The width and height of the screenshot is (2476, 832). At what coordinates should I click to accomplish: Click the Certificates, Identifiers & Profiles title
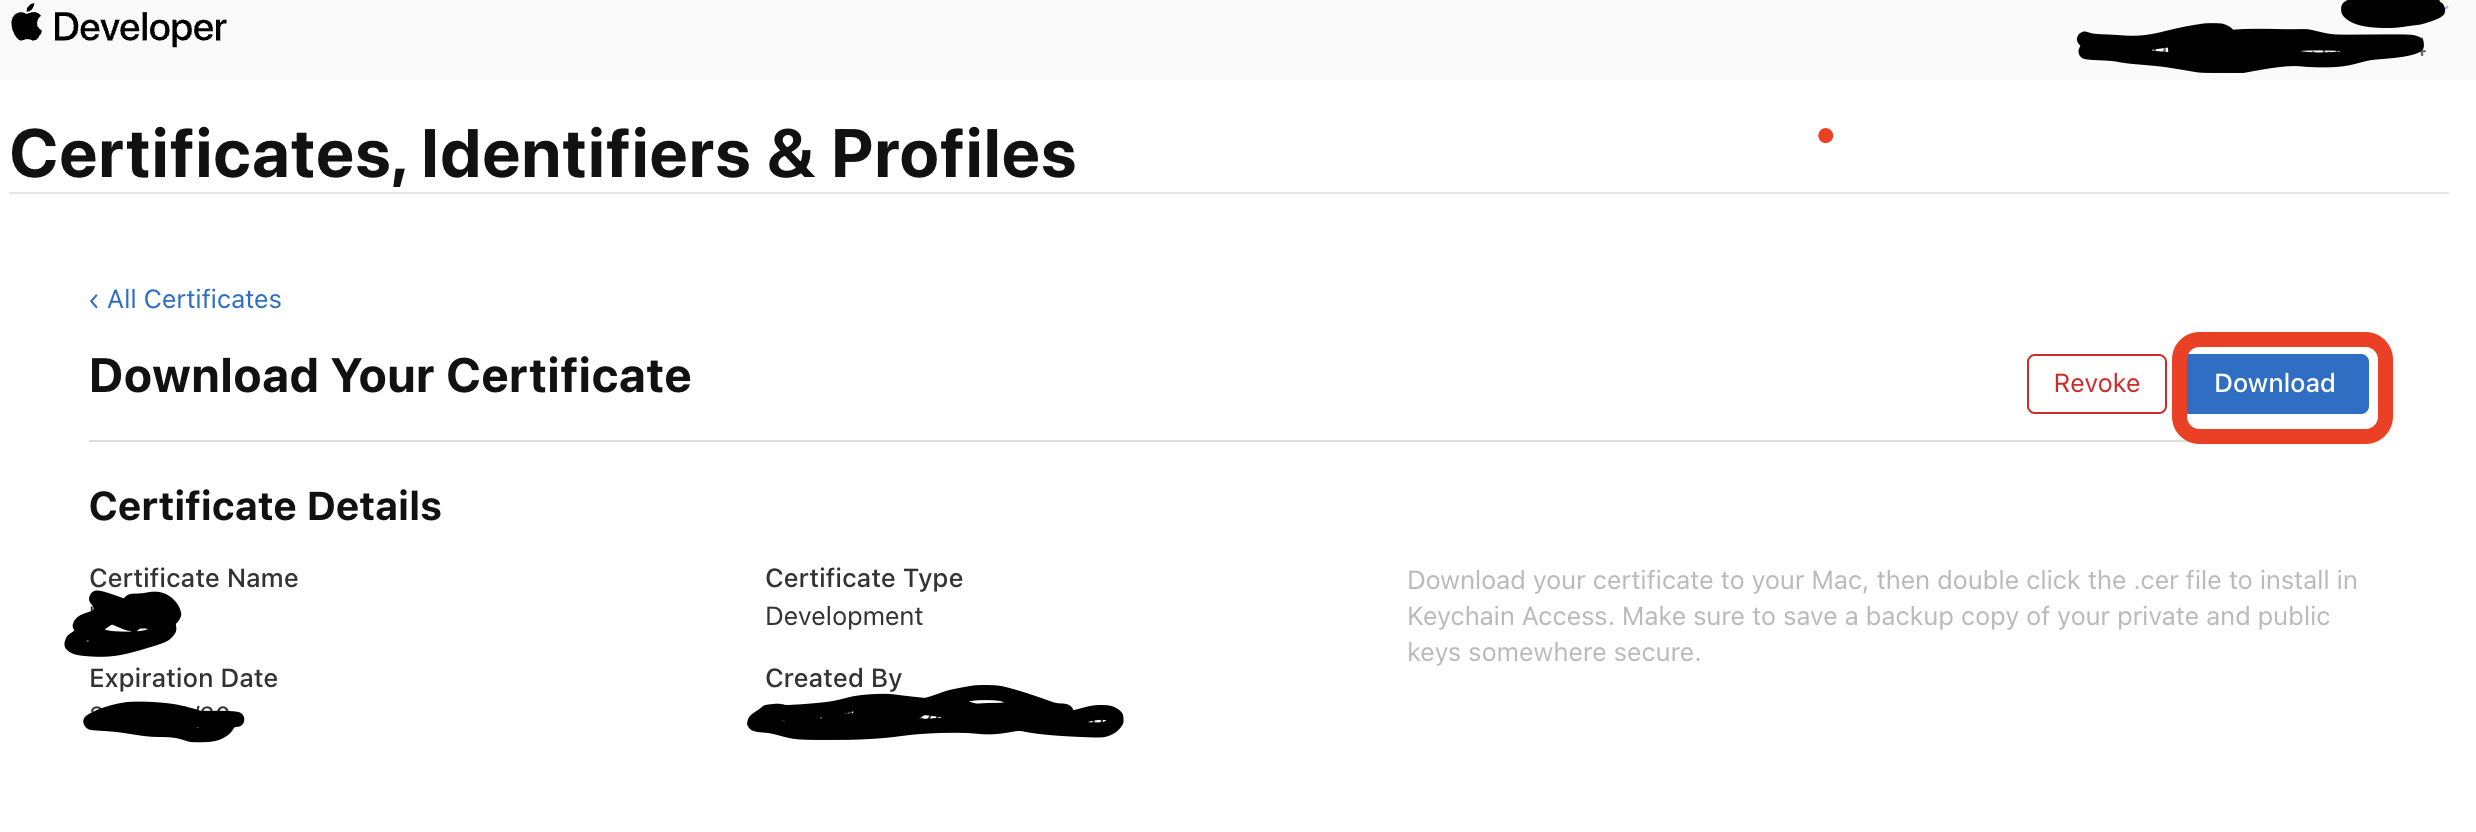point(543,154)
